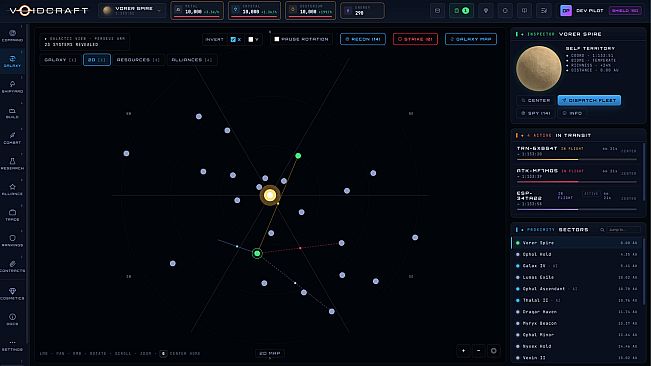The image size is (651, 366).
Task: Open the notifications icon with green badge
Action: click(x=461, y=10)
